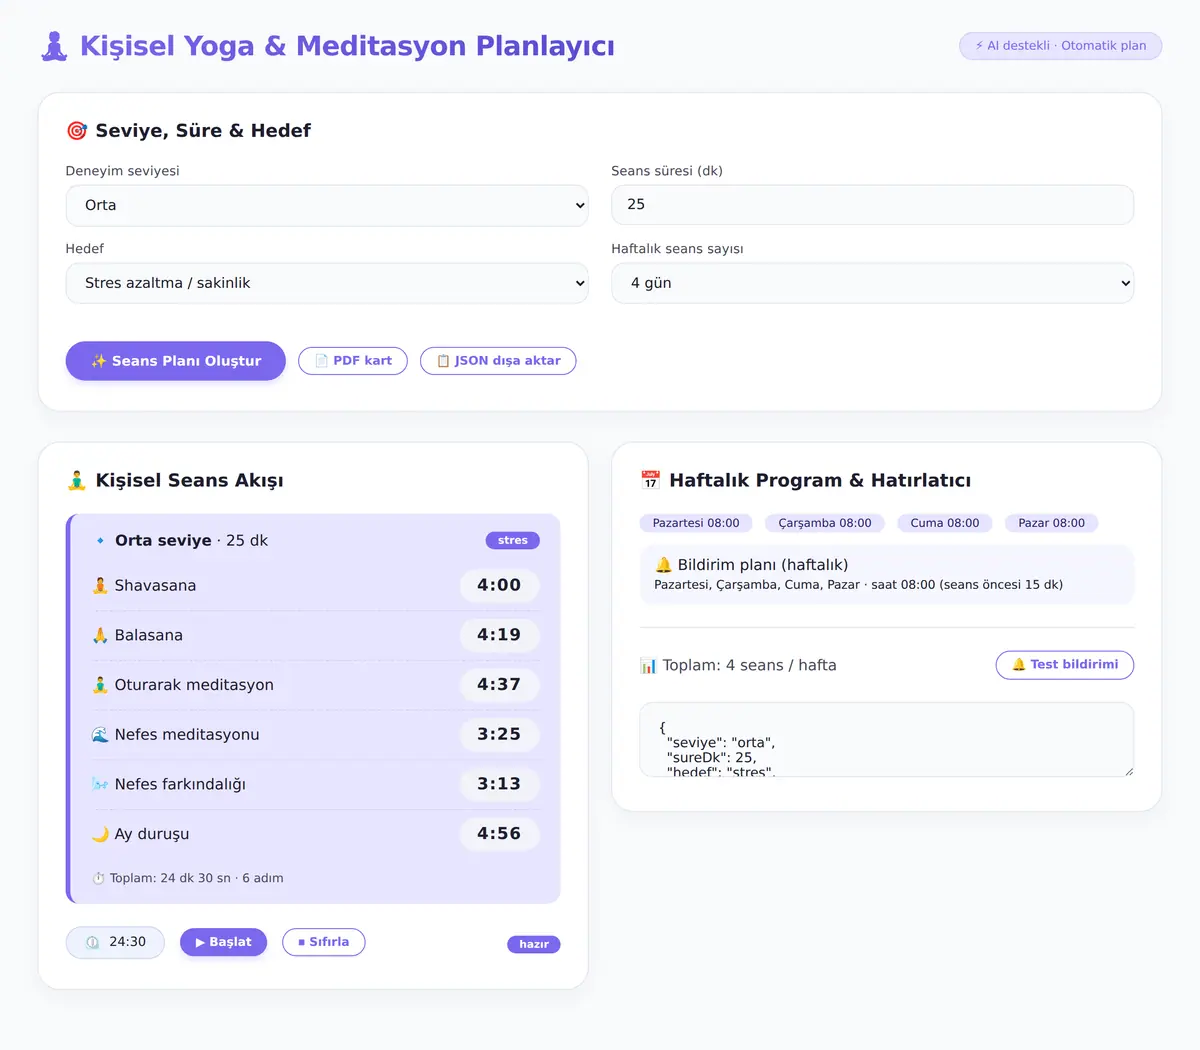Click the bell icon in Bildirim planı

coord(663,565)
